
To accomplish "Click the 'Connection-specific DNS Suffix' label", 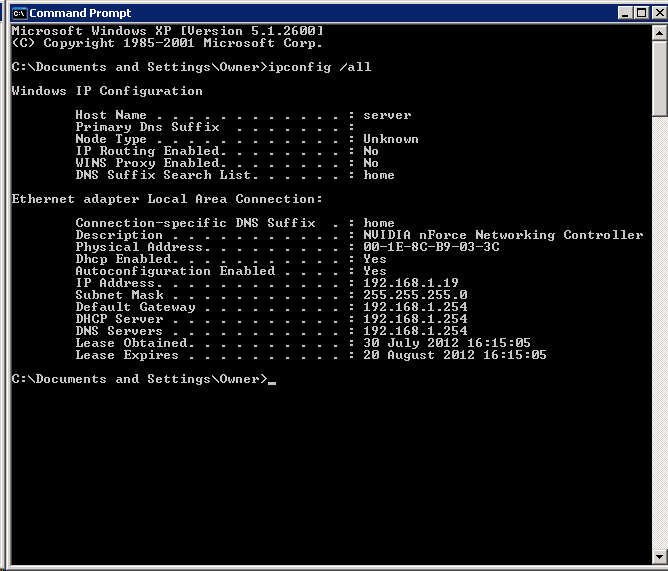I will click(x=196, y=223).
